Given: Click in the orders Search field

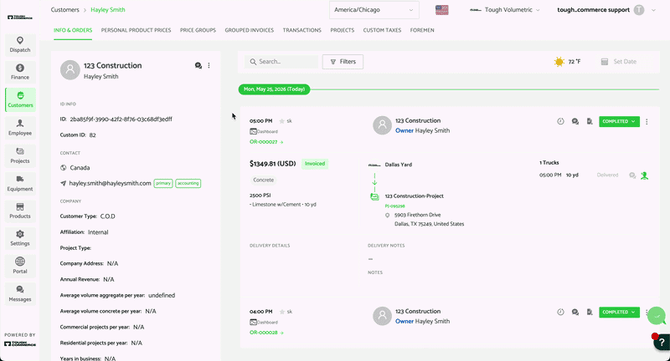Looking at the screenshot, I should point(282,62).
